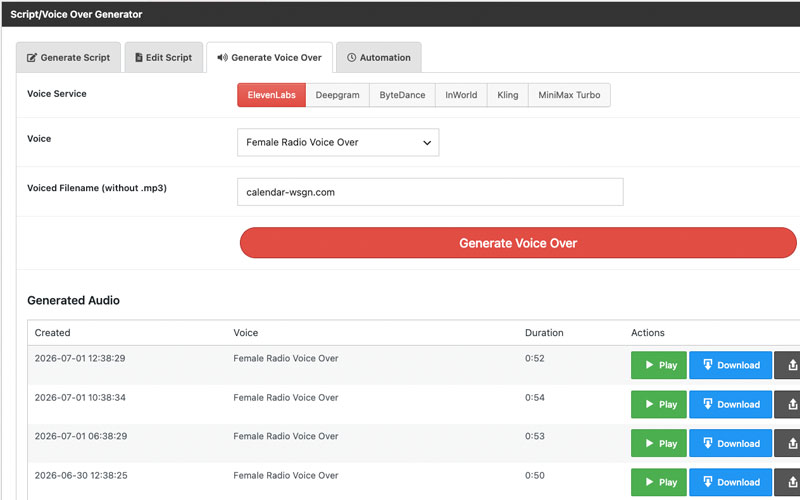This screenshot has width=800, height=500.
Task: Switch to the Automation tab
Action: [379, 57]
